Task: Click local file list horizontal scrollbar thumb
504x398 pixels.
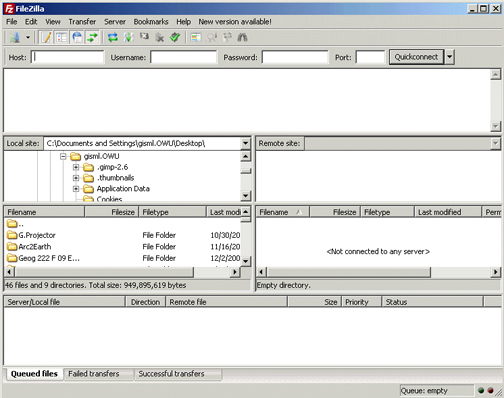Action: [x=104, y=272]
